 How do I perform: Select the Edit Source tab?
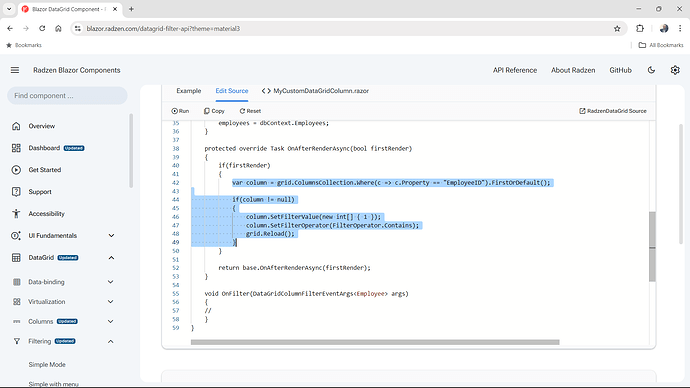click(232, 91)
